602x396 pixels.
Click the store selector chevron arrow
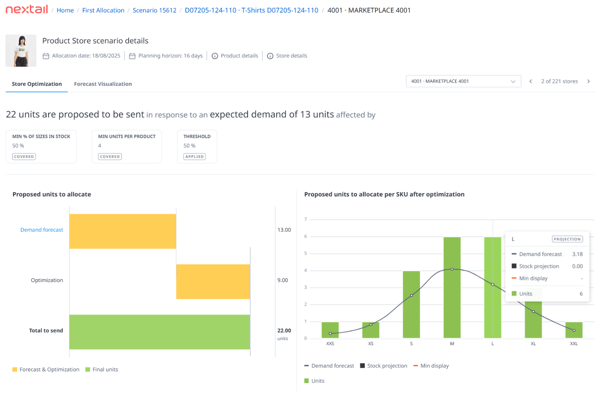(513, 81)
